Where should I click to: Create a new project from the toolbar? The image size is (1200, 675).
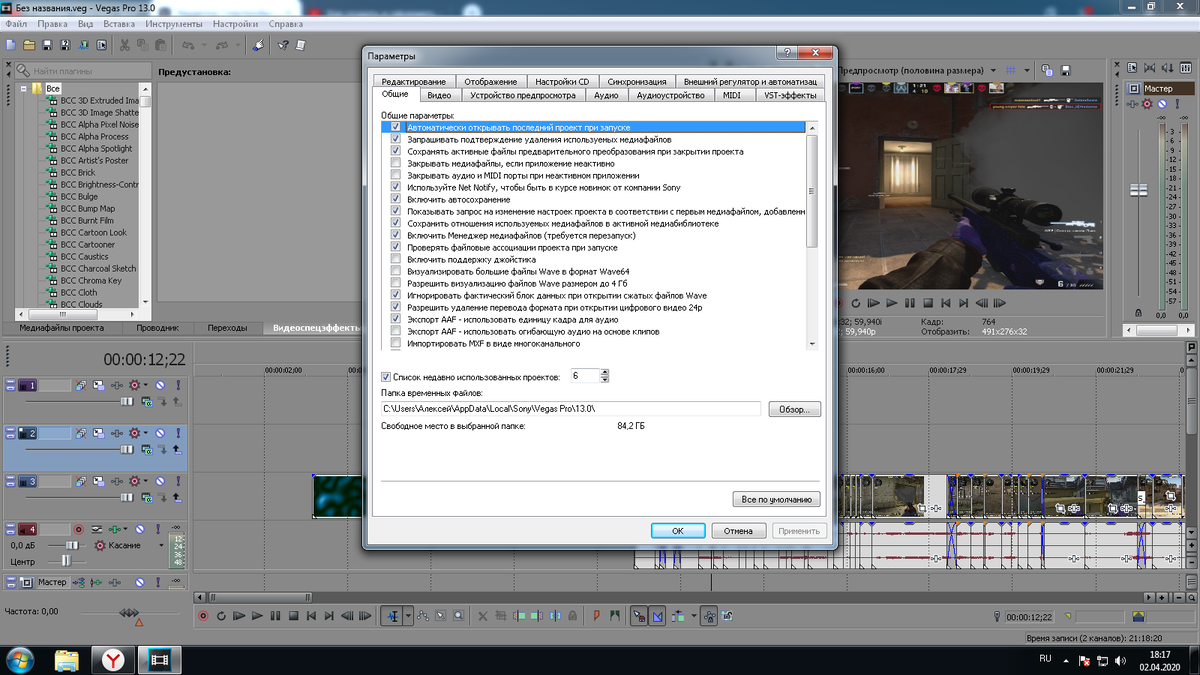10,45
